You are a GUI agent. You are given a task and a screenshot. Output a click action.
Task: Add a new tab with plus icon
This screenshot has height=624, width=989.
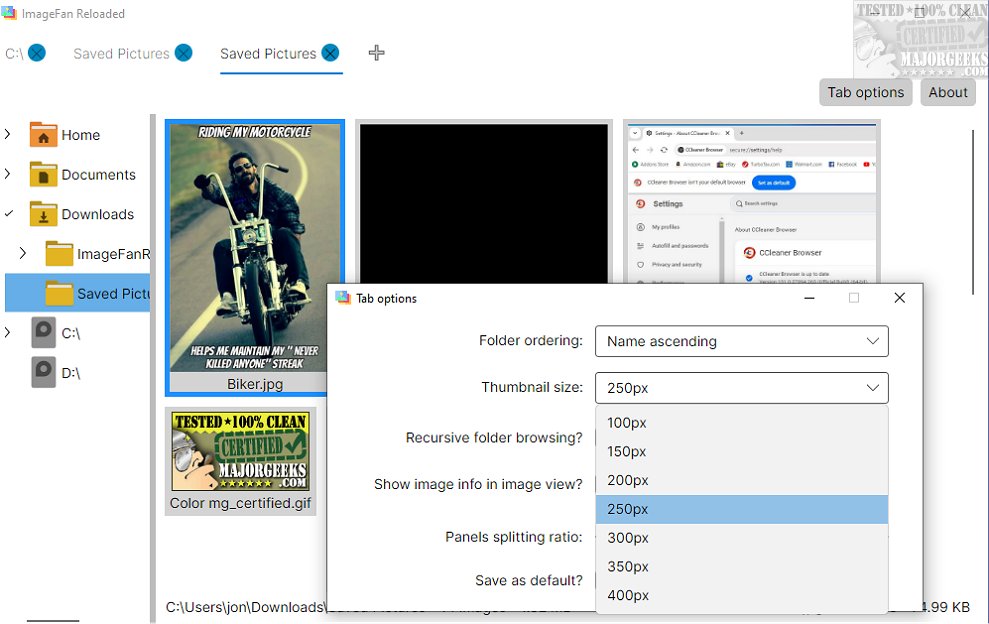point(377,53)
